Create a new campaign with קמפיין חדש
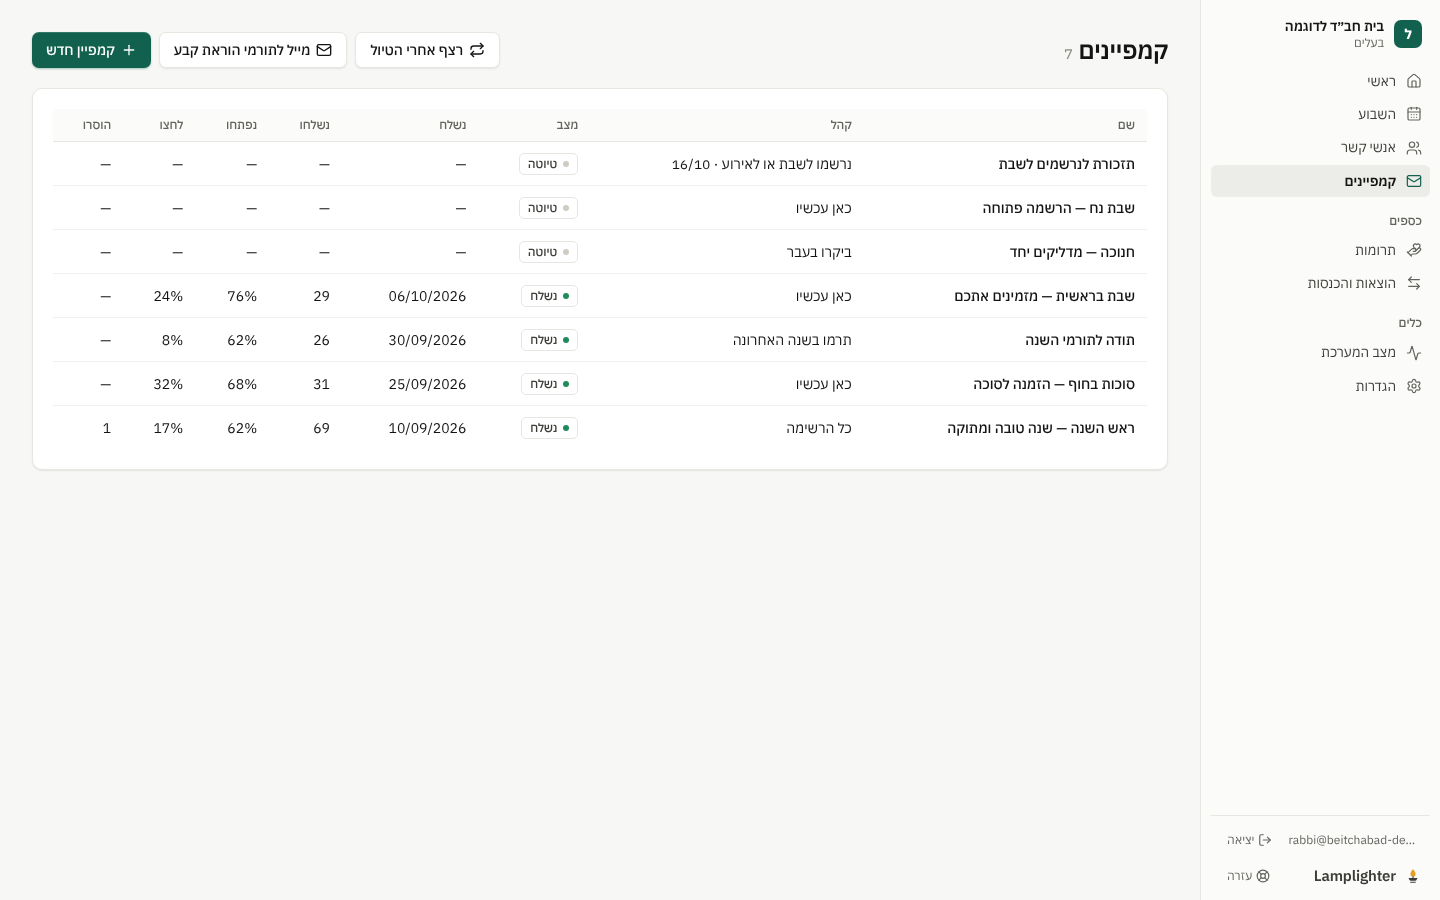 point(91,50)
